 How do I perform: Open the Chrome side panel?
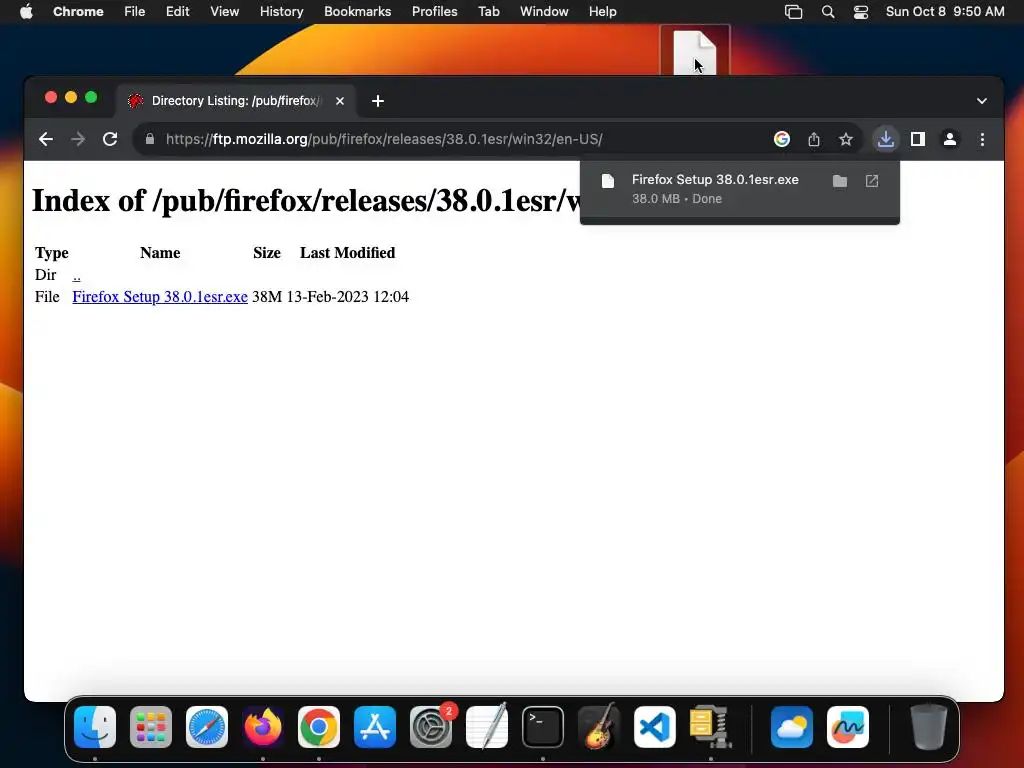[918, 139]
